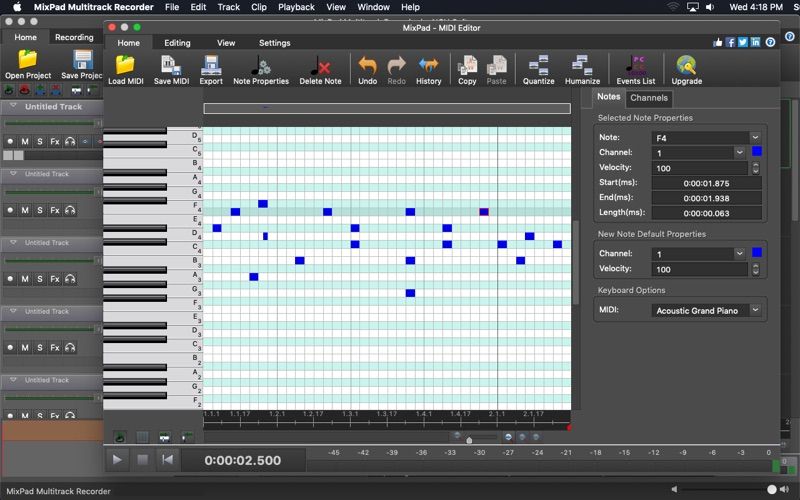Mute the first Untitled Track
Screen dimensions: 800x500
coord(25,141)
